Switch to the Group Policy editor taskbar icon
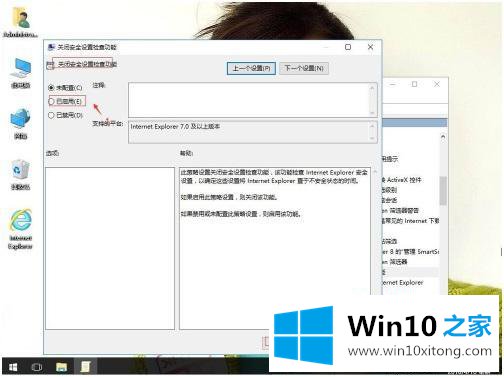This screenshot has height=377, width=504. click(85, 367)
